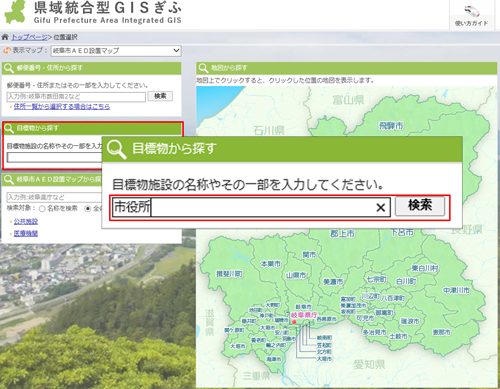Click 多治見市 on the map
Viewport: 500px width, 389px height.
click(x=374, y=332)
